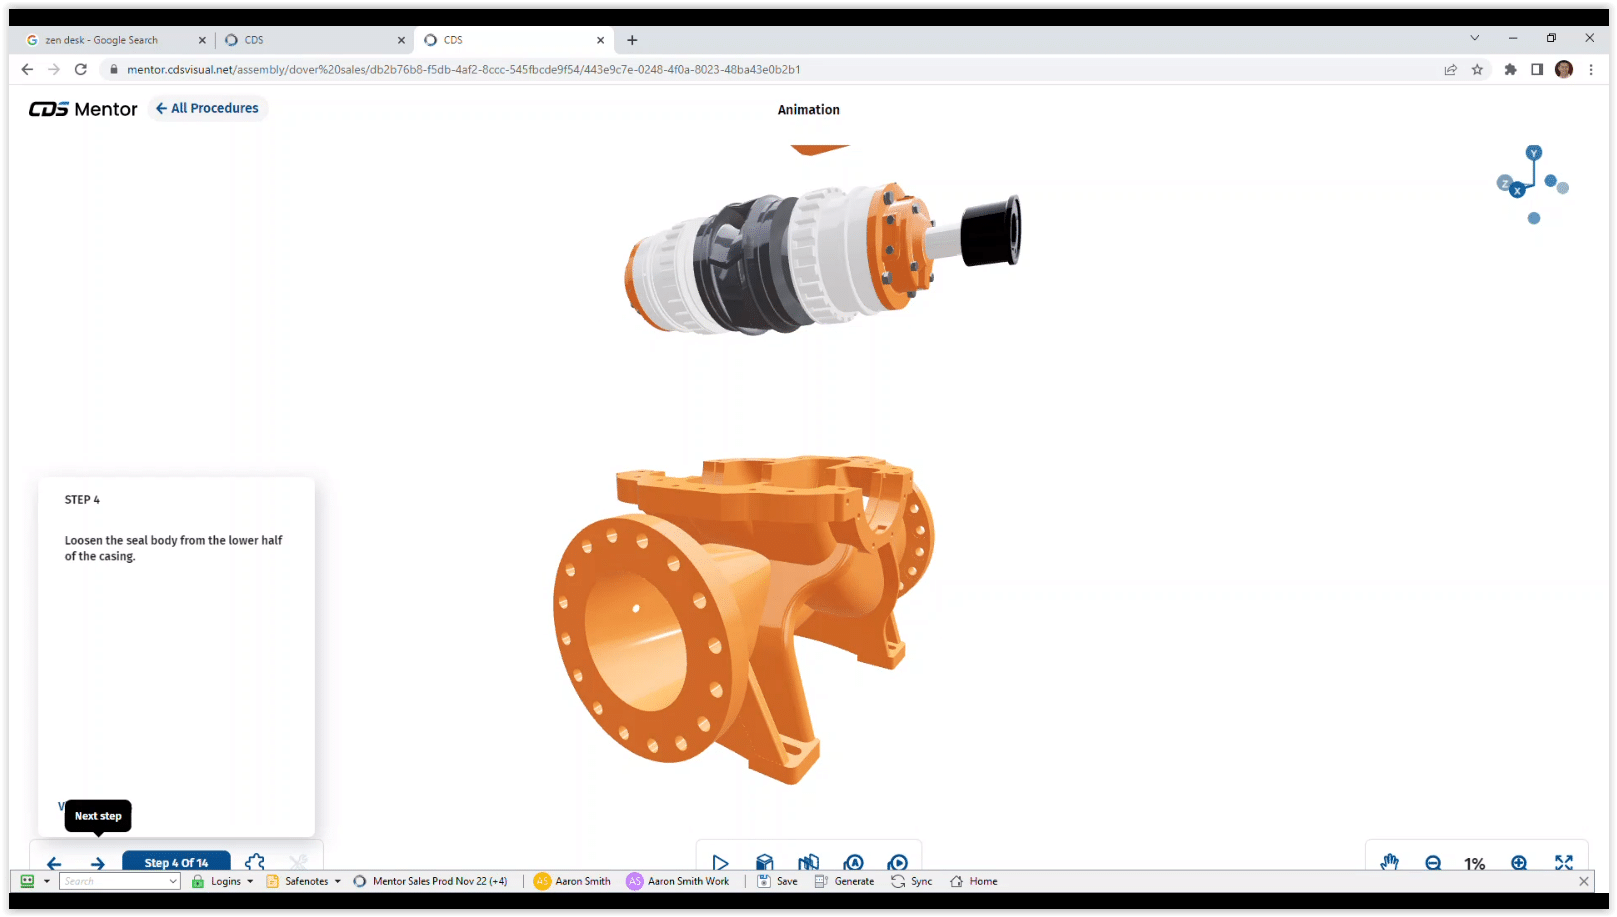The height and width of the screenshot is (917, 1617).
Task: Zoom in with the plus magnifier
Action: point(1519,862)
